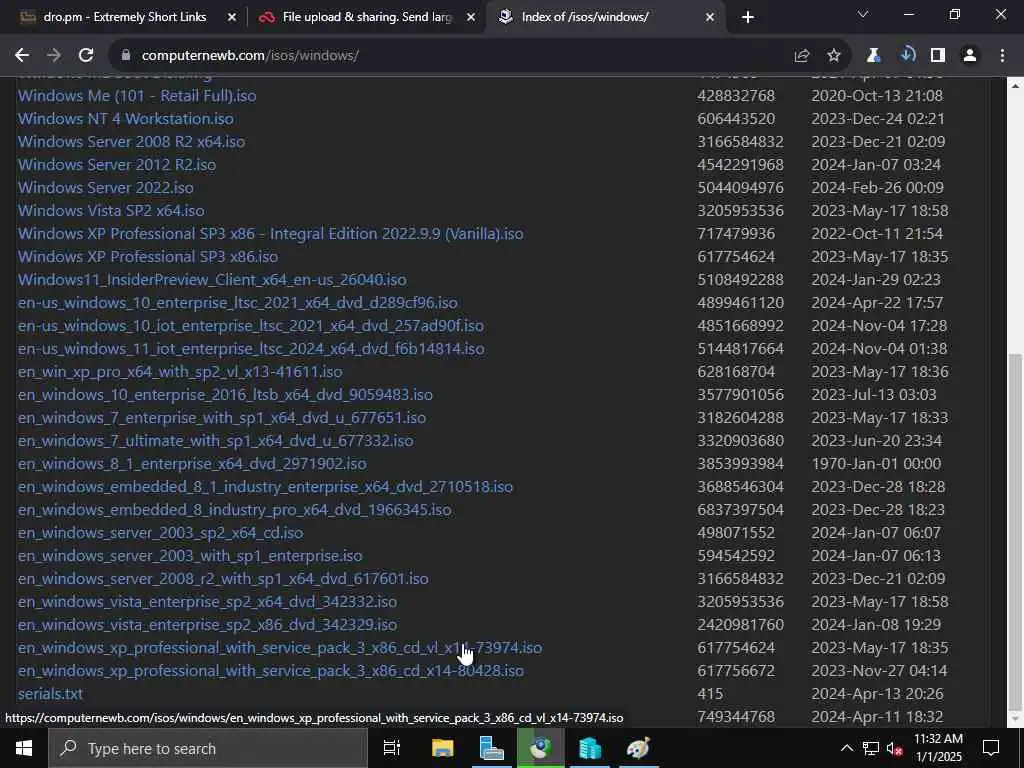1024x768 pixels.
Task: Open the profile avatar menu
Action: [x=970, y=56]
